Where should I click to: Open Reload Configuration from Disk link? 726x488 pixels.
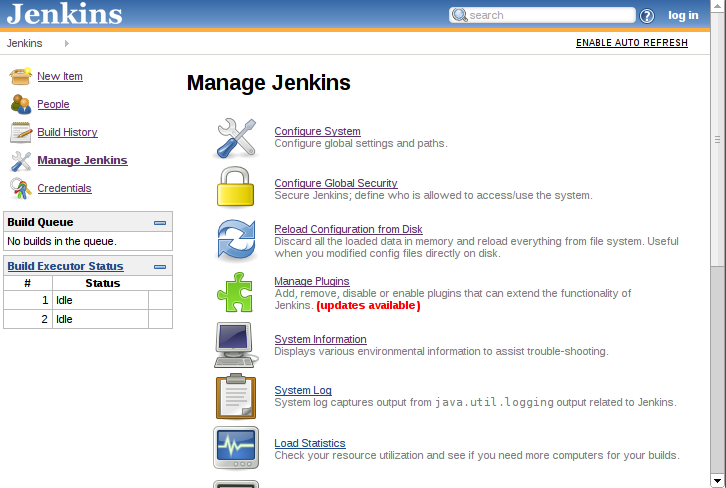point(348,229)
